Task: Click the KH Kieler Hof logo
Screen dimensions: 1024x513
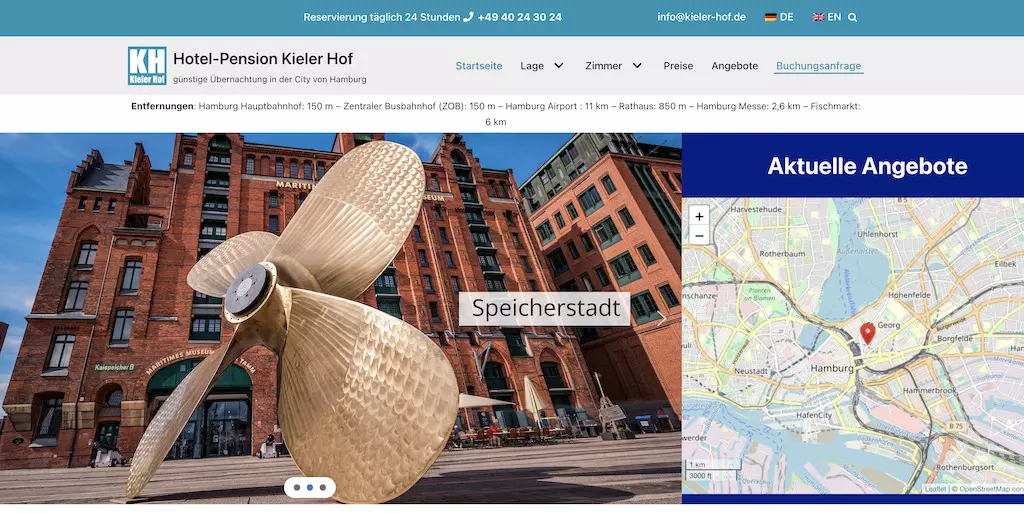Action: point(147,65)
